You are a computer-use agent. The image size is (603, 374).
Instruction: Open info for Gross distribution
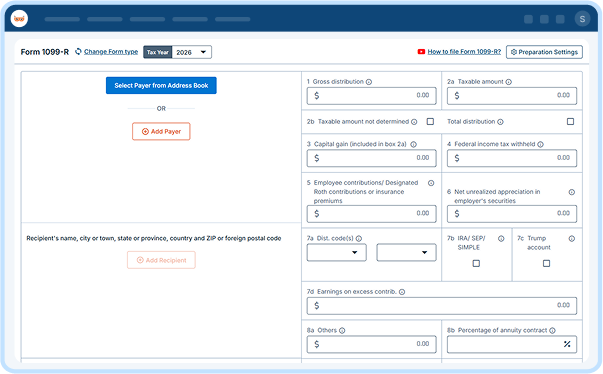point(369,82)
